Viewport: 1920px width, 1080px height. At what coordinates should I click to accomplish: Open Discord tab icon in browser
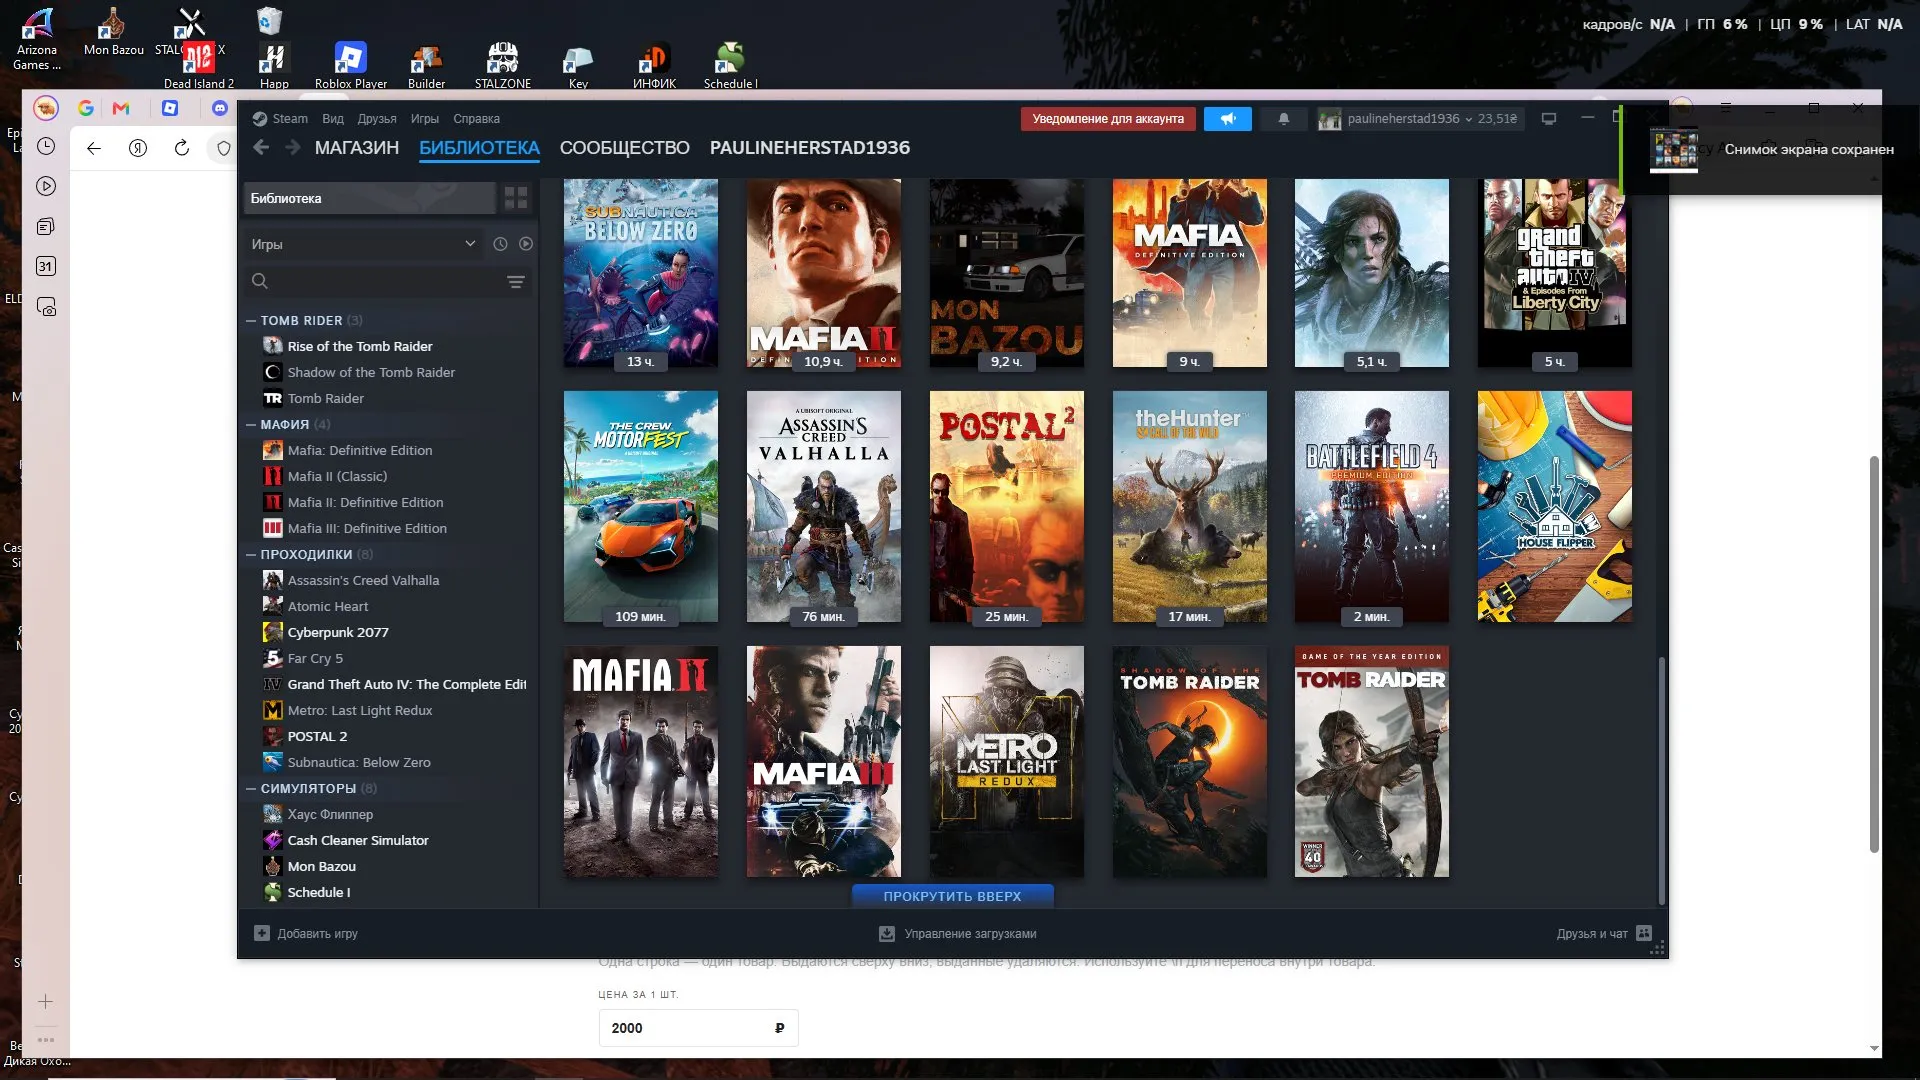(x=220, y=108)
